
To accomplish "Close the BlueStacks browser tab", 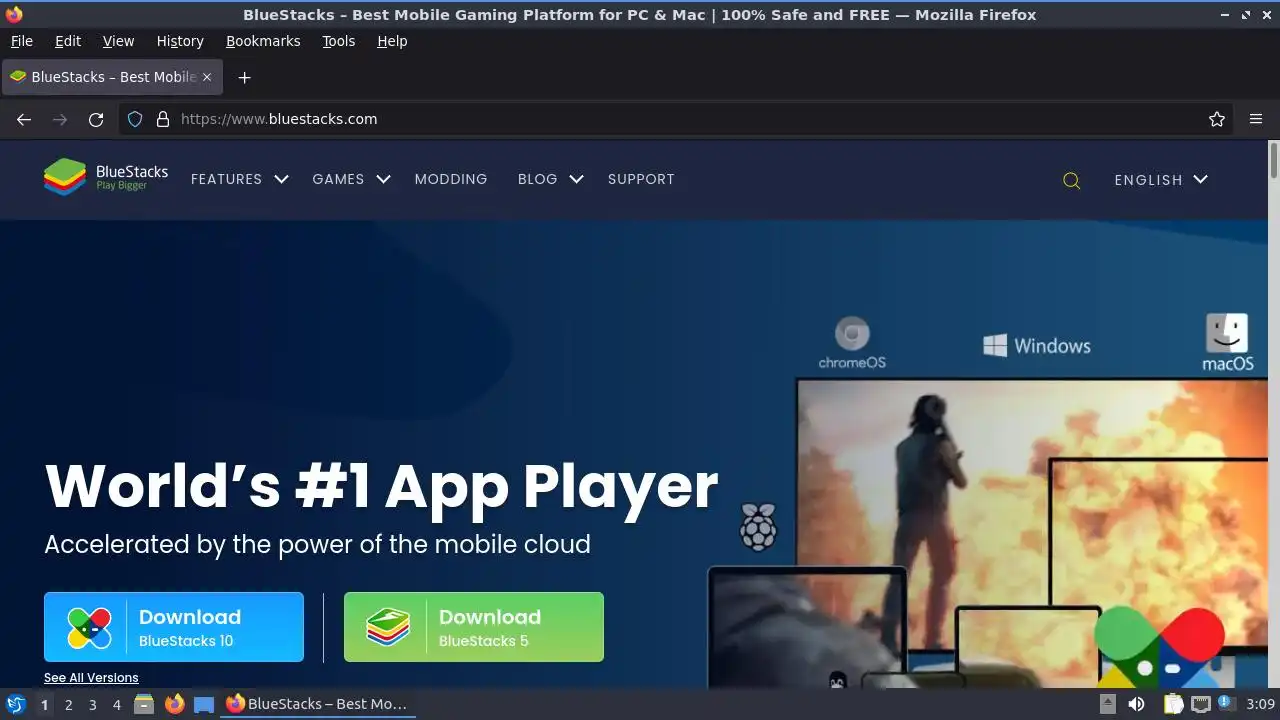I will 207,77.
